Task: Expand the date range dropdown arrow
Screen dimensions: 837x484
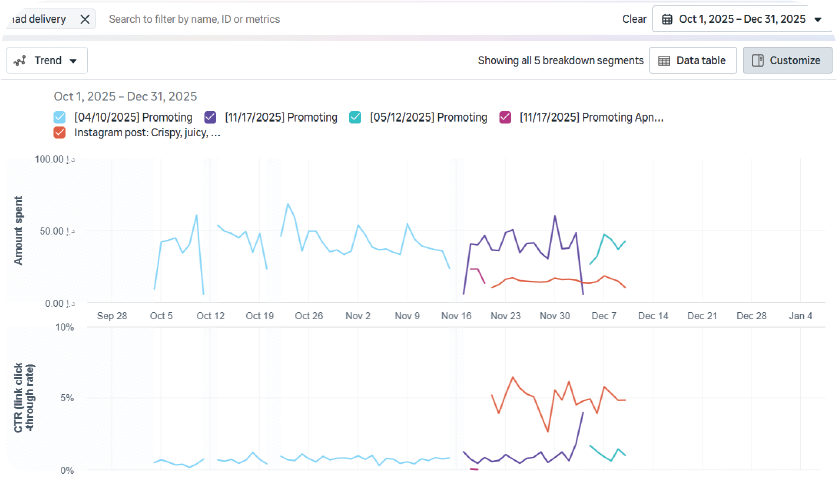Action: [817, 19]
